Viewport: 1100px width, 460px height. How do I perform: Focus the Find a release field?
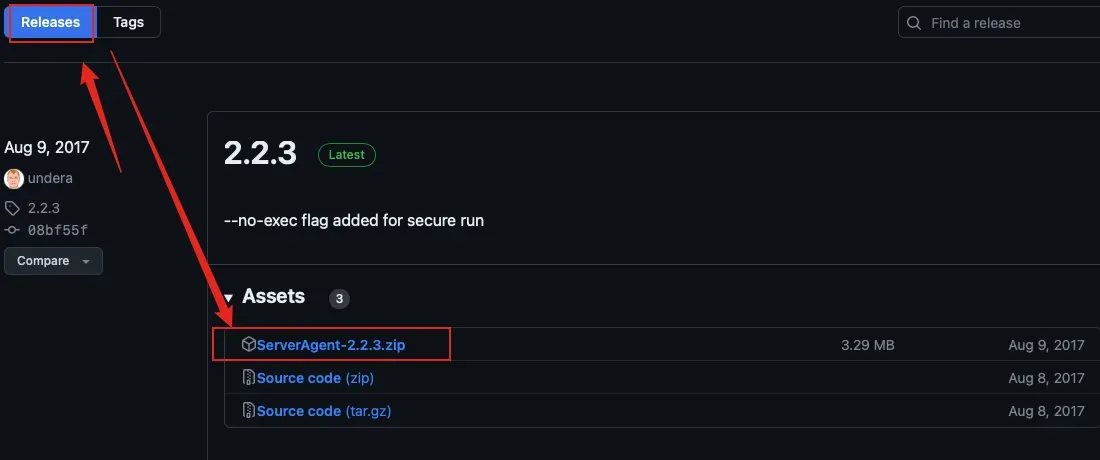[x=1010, y=23]
